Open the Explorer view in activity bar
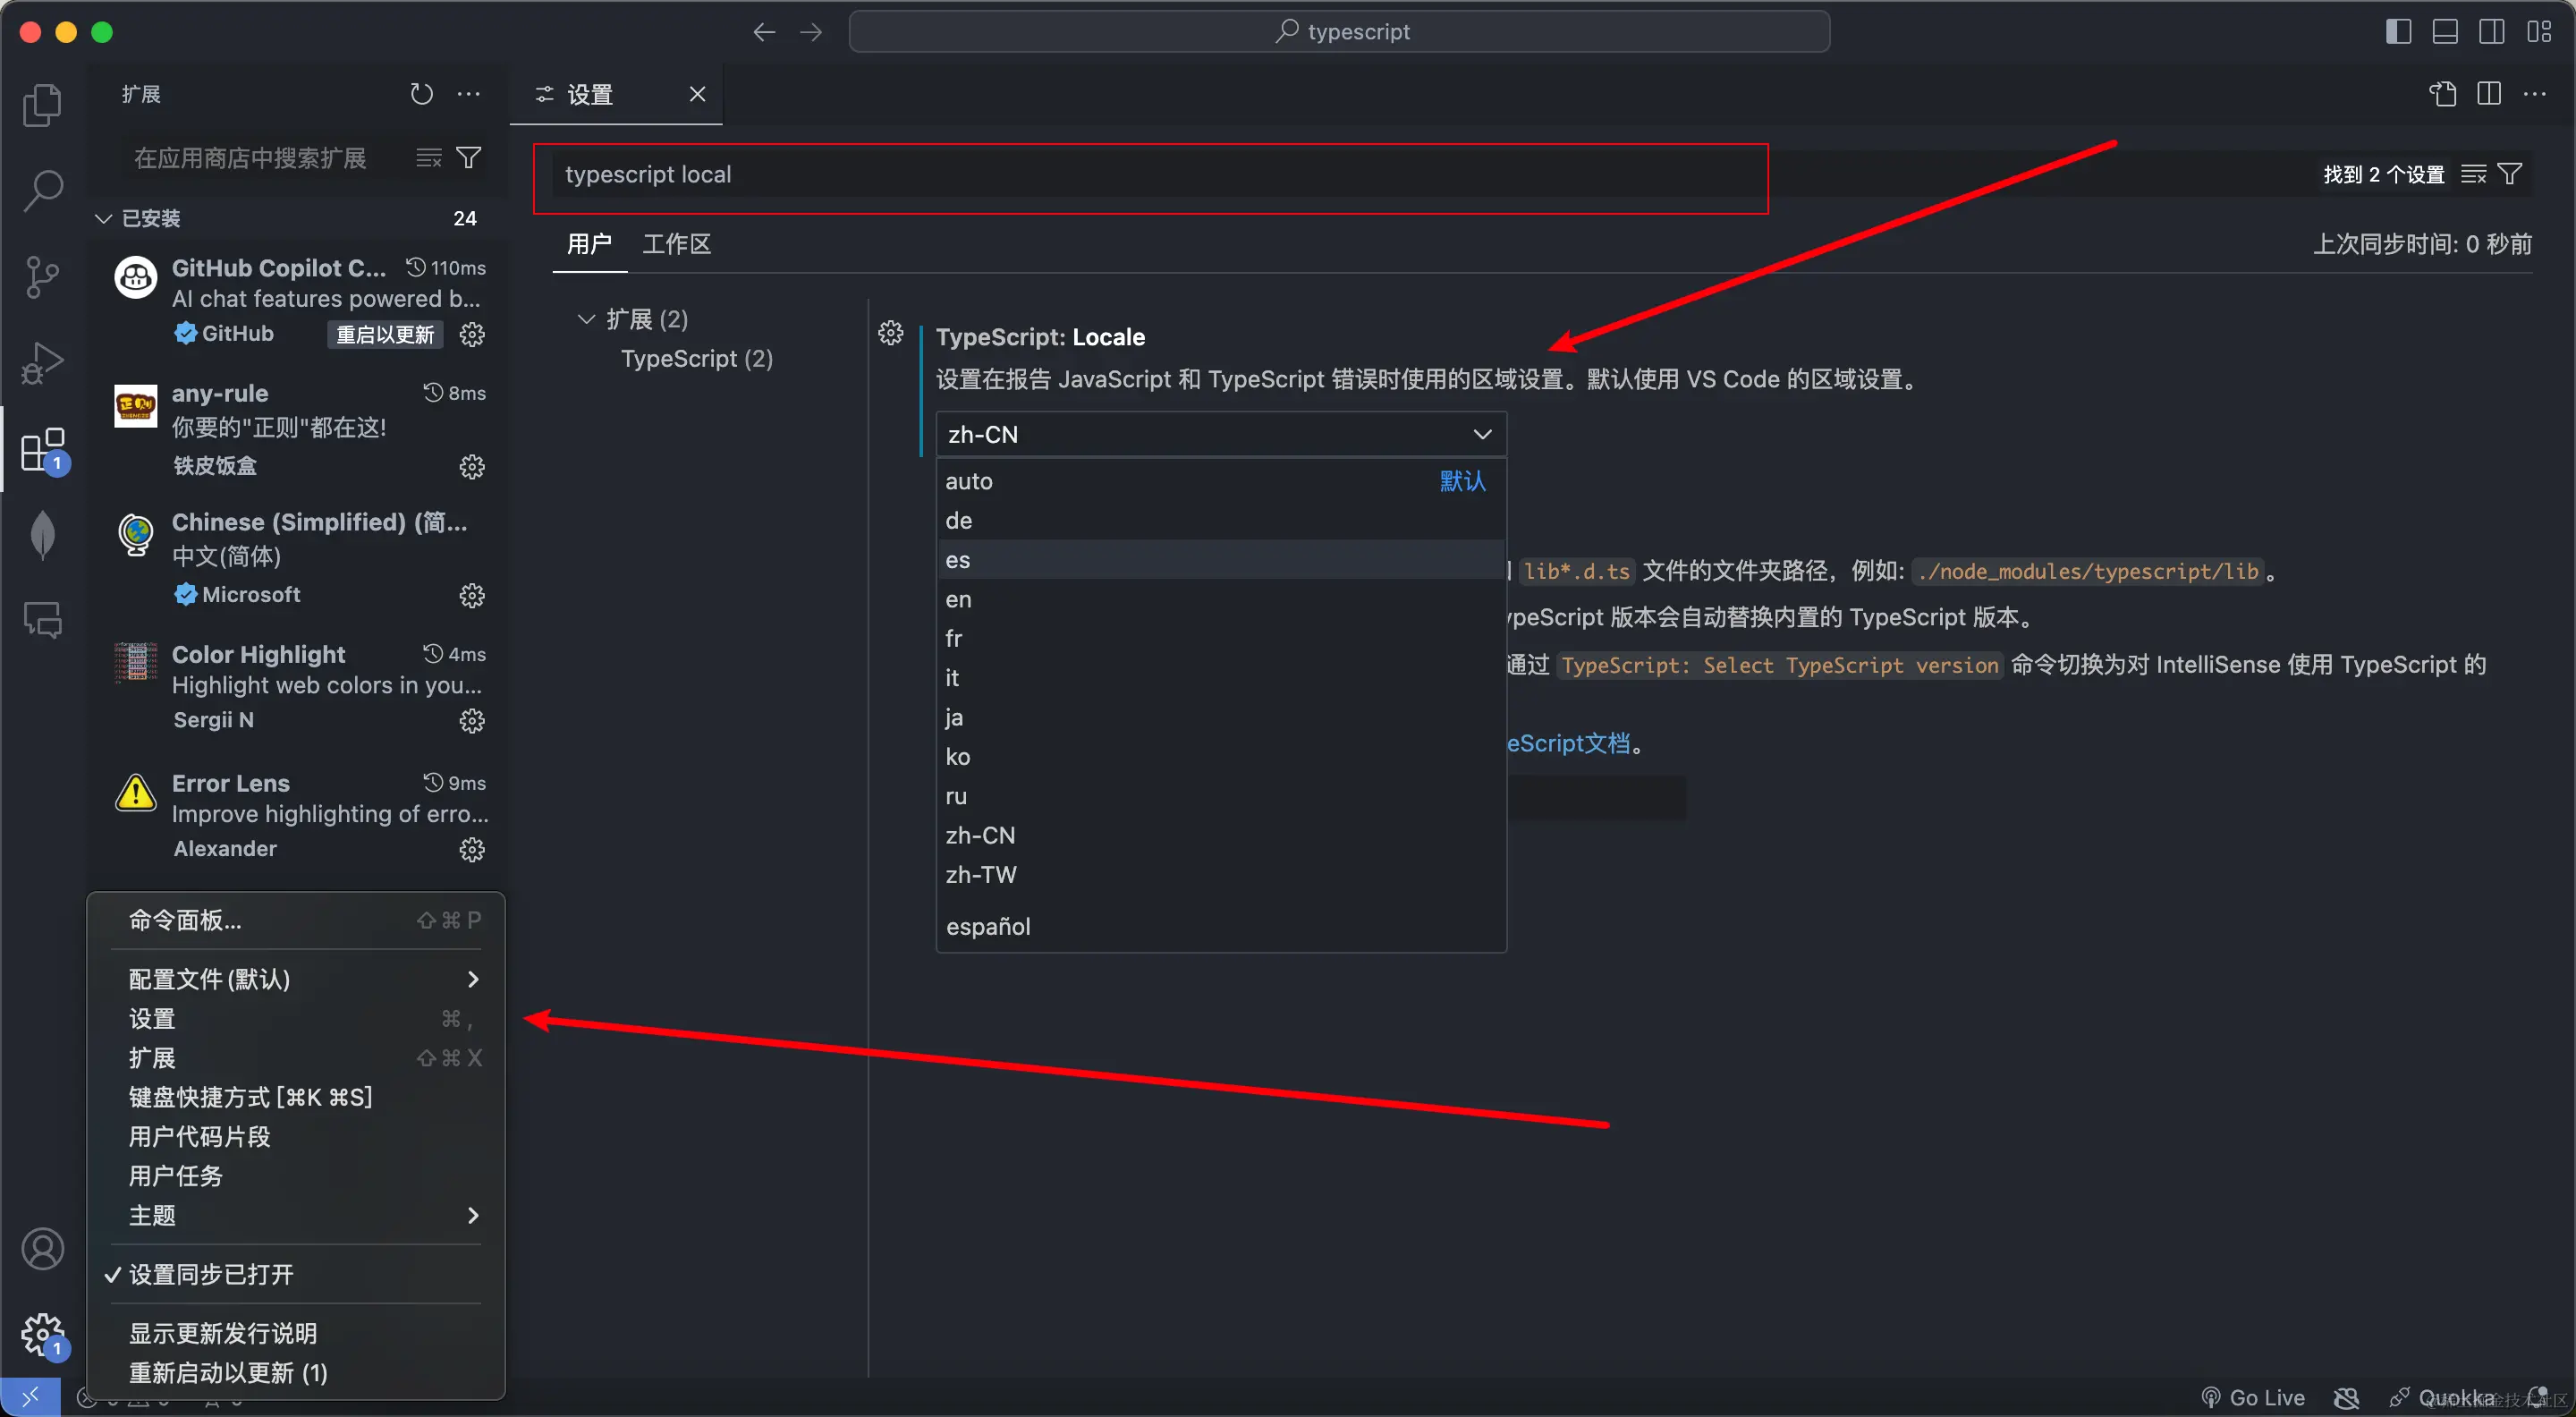 [x=42, y=105]
